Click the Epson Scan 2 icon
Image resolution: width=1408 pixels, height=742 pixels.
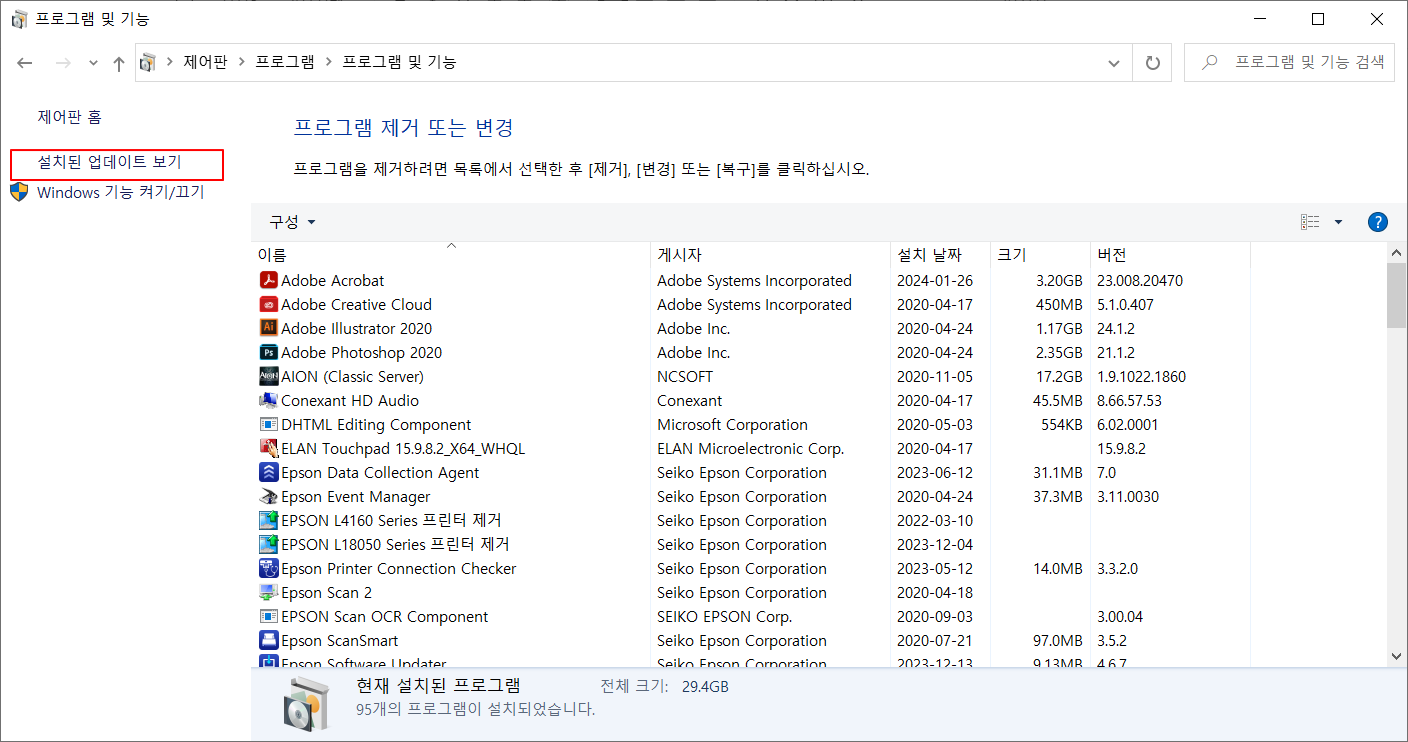click(x=268, y=593)
